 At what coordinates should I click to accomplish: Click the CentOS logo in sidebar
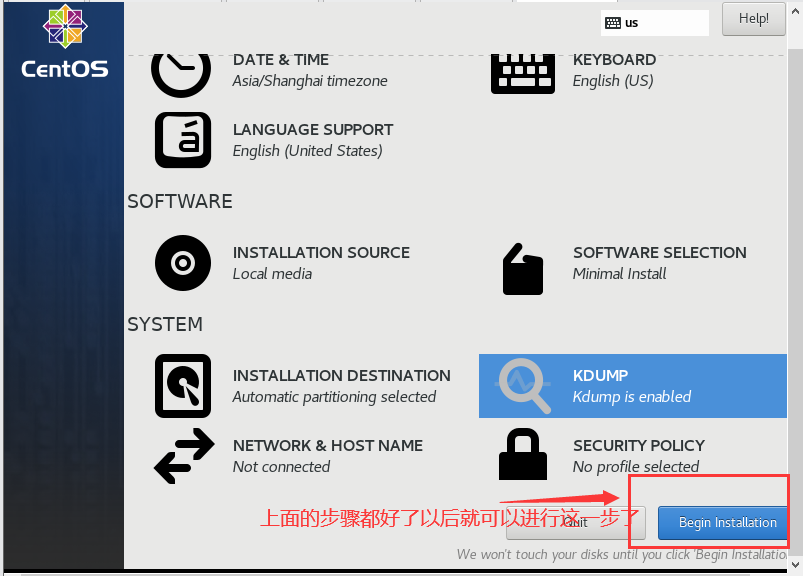(65, 42)
